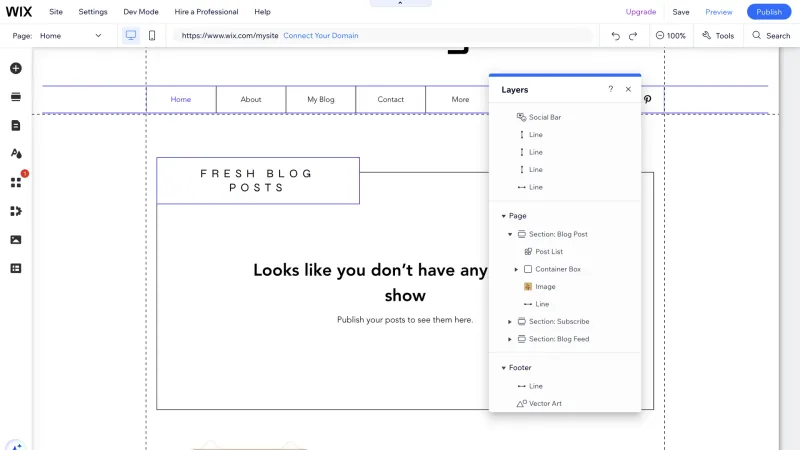Viewport: 800px width, 450px height.
Task: Click the site URL text in address bar
Action: (x=230, y=36)
